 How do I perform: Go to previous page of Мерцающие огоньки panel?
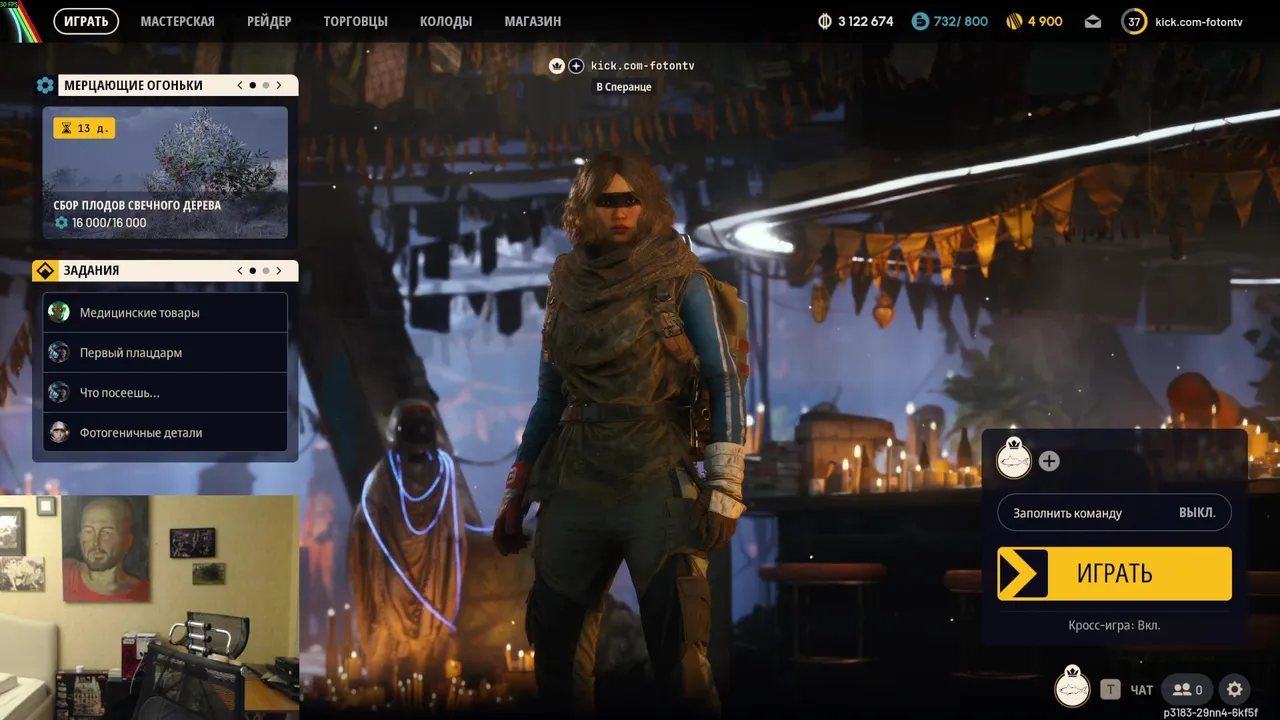[x=240, y=86]
